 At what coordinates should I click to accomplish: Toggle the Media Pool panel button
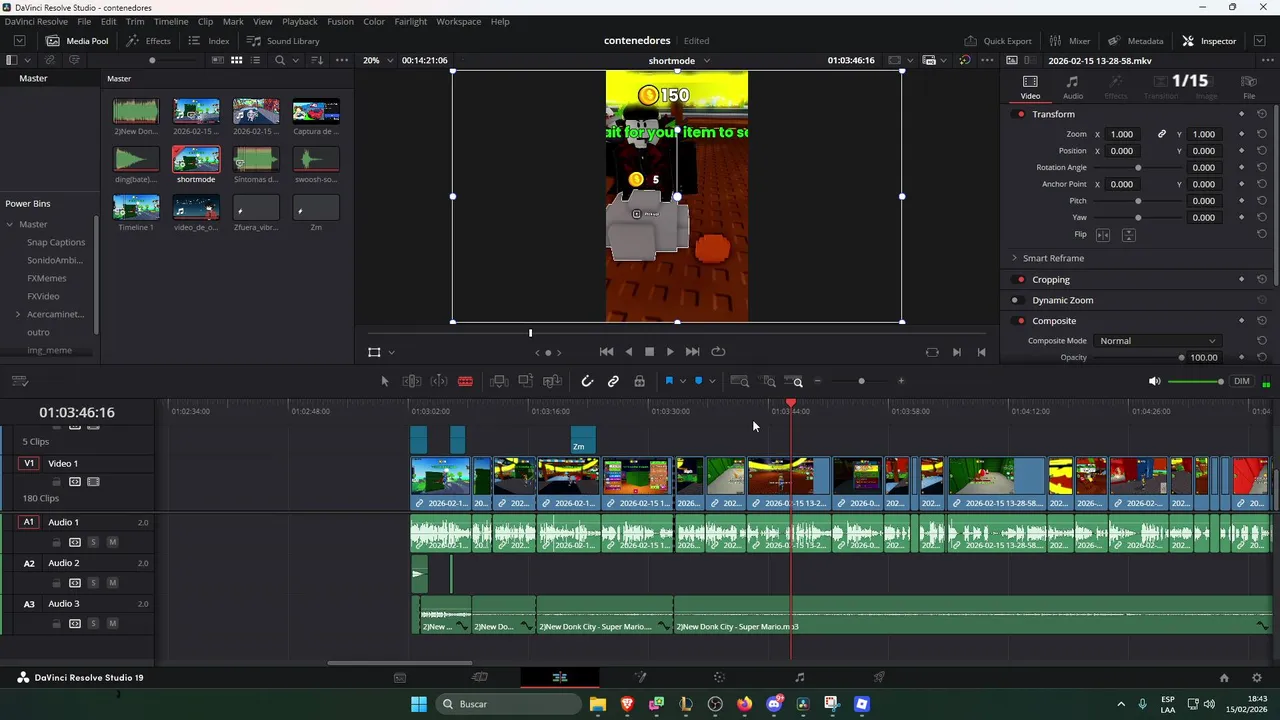pyautogui.click(x=77, y=41)
